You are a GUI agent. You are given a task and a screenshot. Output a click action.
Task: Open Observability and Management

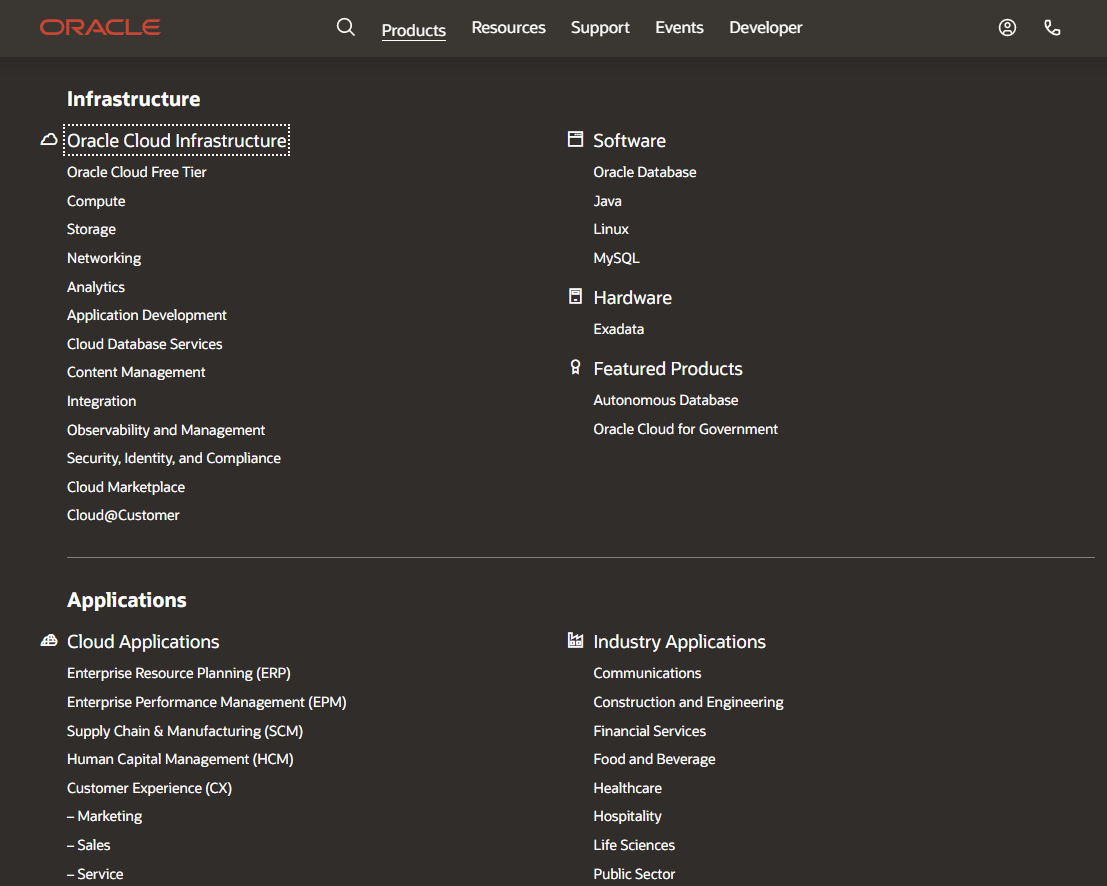[x=166, y=430]
